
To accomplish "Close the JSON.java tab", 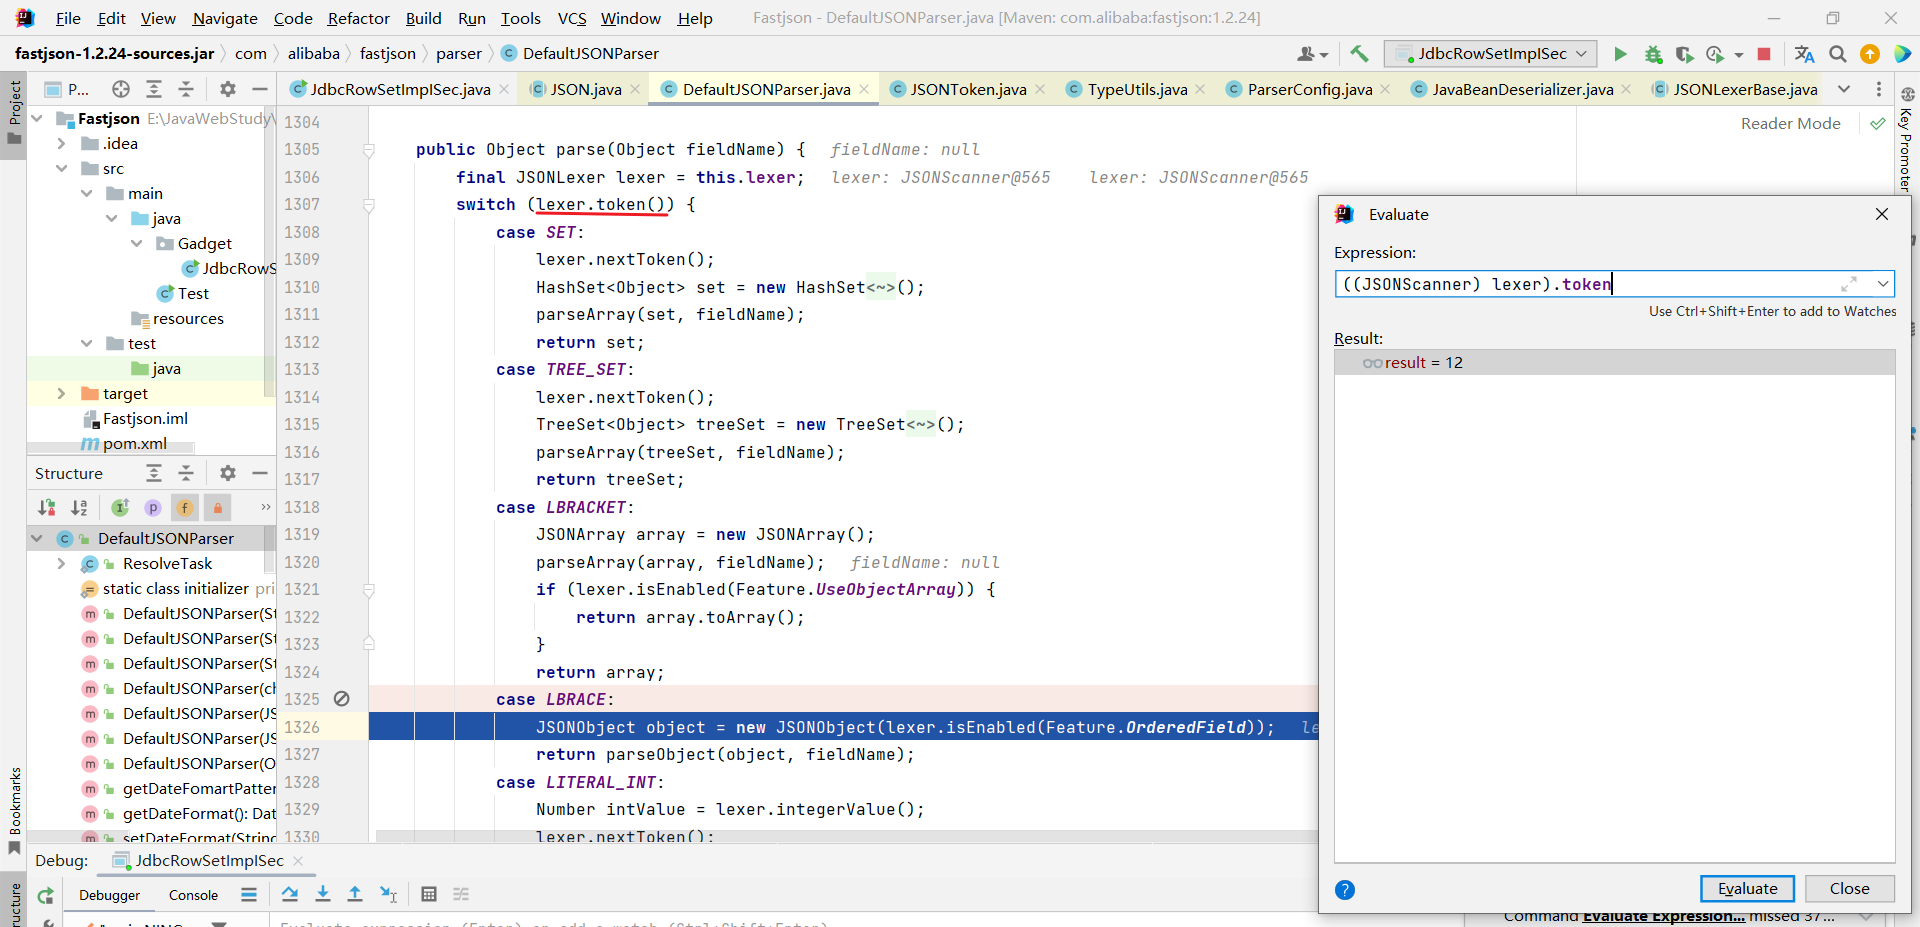I will [x=634, y=89].
